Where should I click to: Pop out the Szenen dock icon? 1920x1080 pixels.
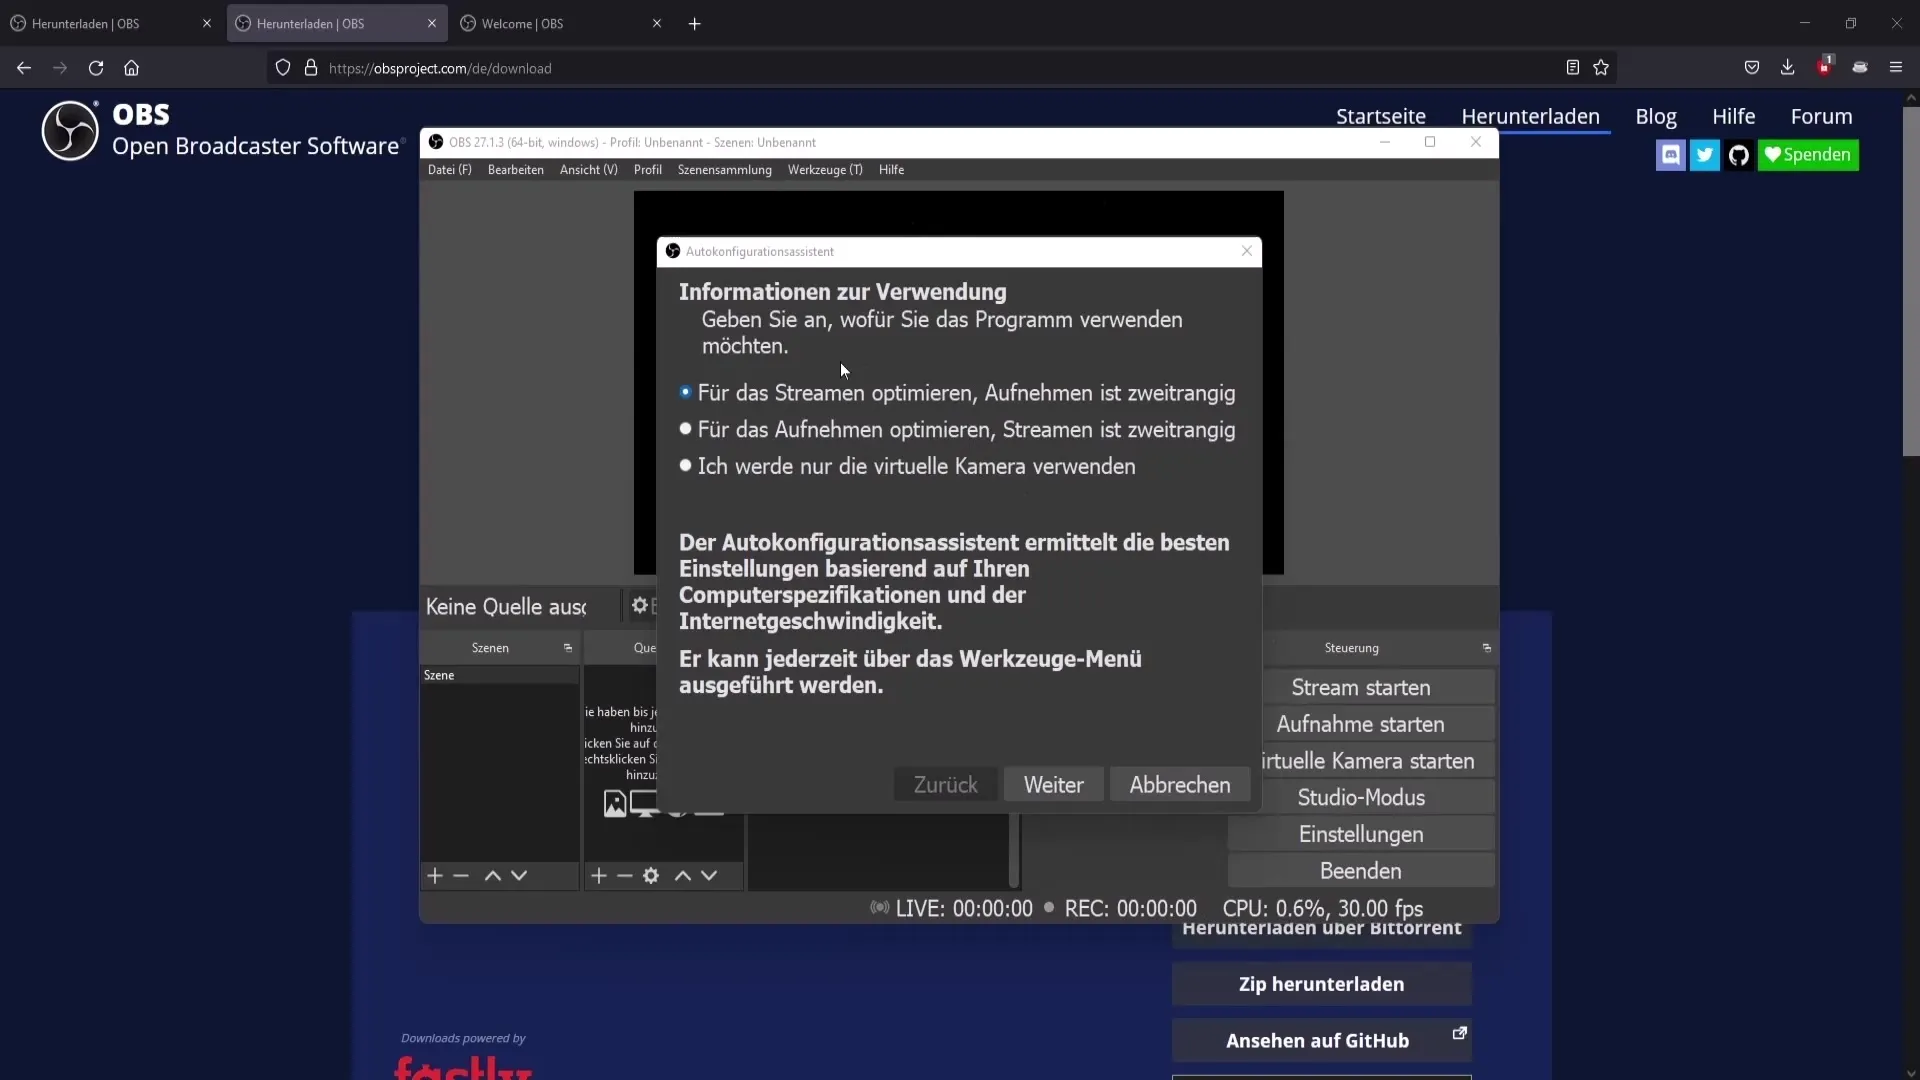[x=568, y=648]
